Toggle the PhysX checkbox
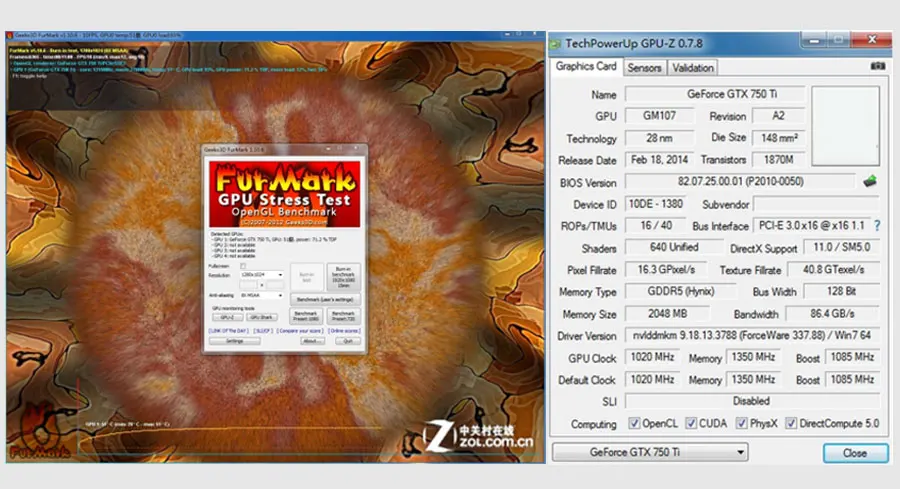The image size is (900, 489). (741, 424)
